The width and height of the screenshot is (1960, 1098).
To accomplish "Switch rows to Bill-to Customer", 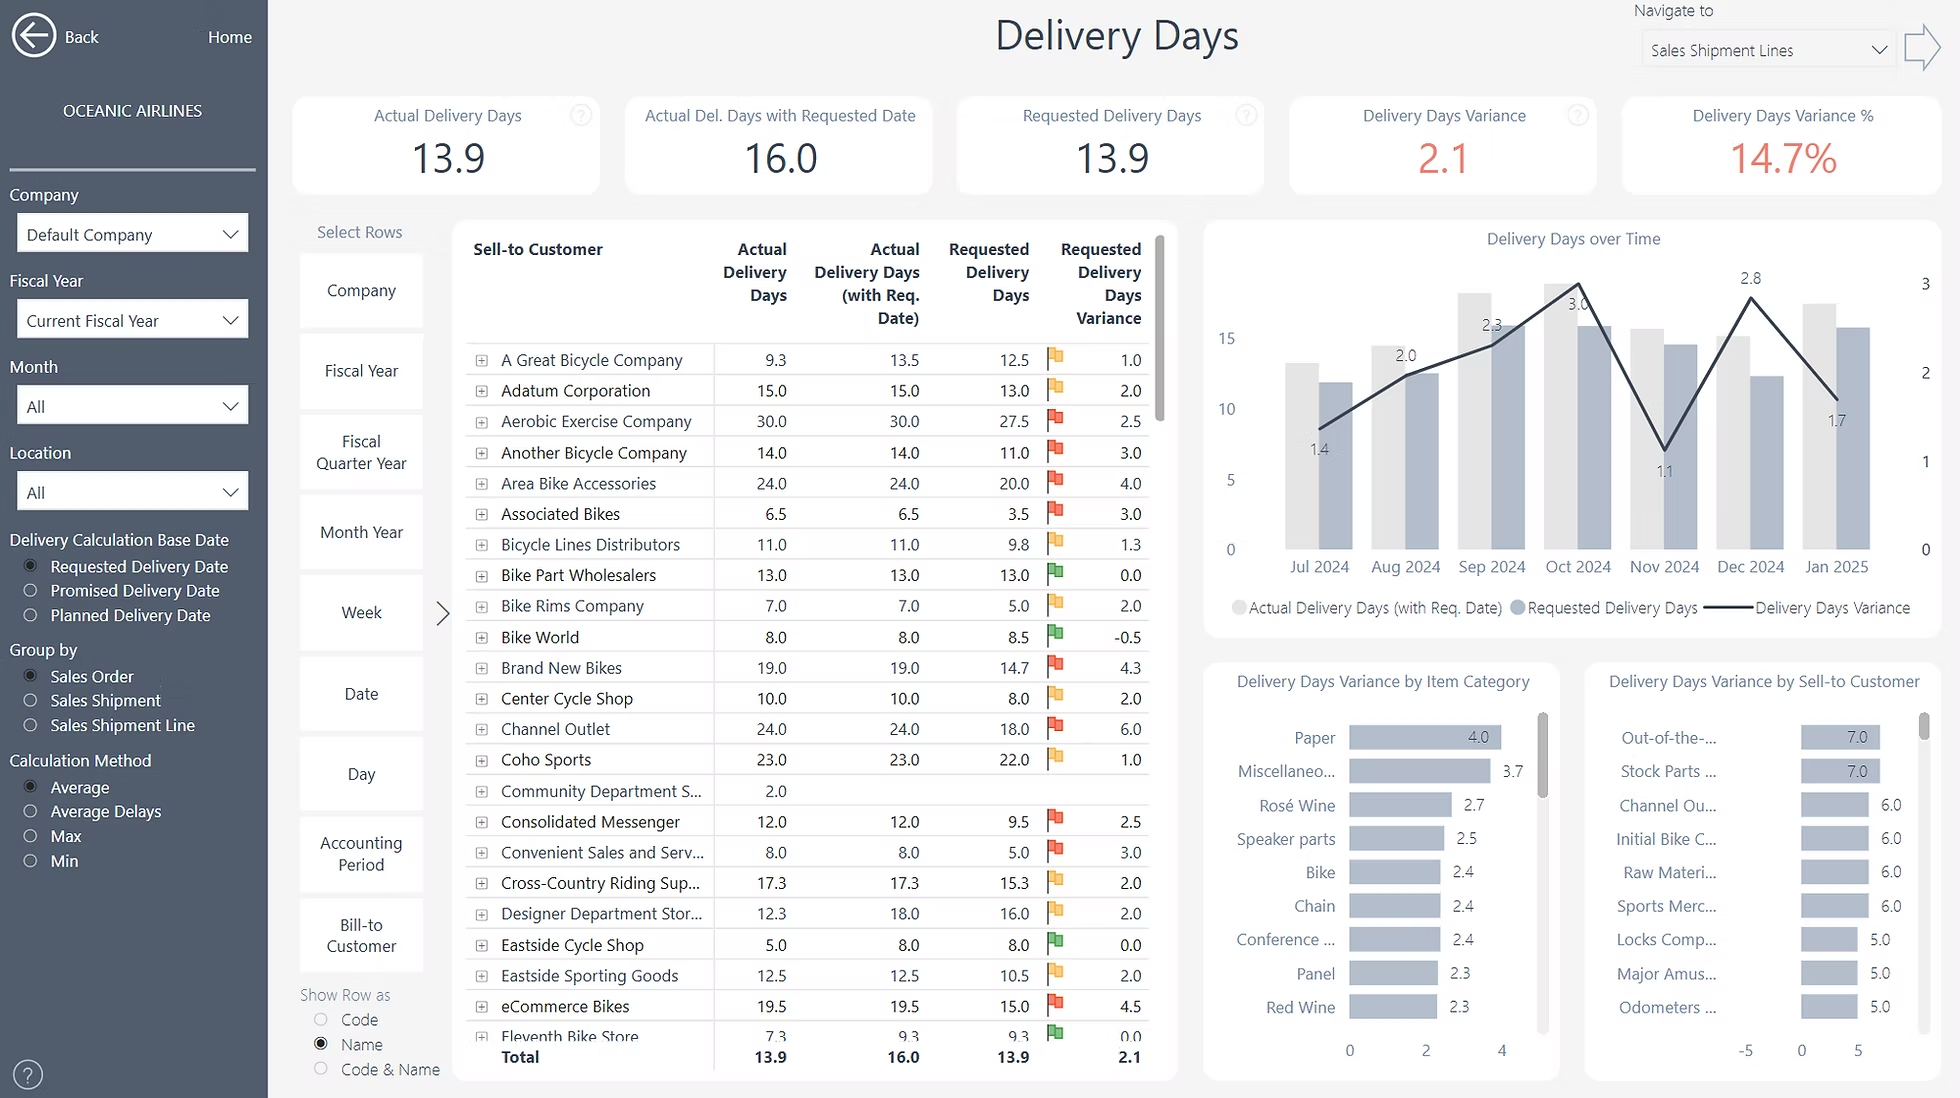I will [x=360, y=935].
